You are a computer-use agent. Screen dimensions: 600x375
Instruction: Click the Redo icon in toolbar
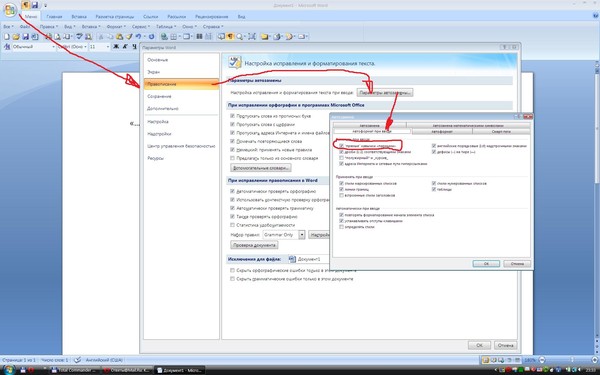pos(152,37)
